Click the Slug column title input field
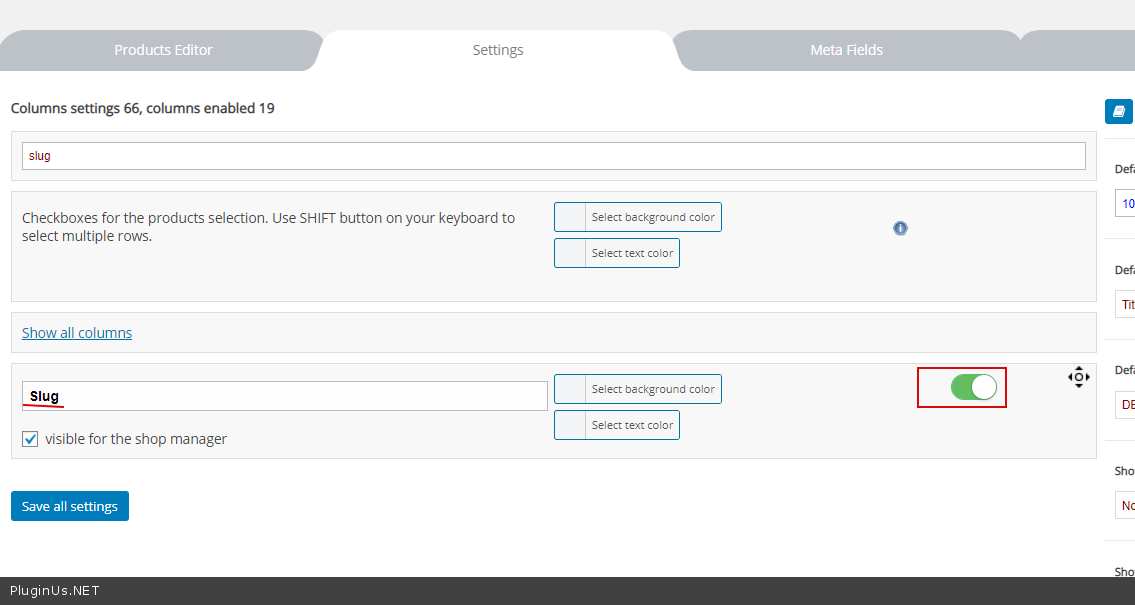1135x605 pixels. 285,396
